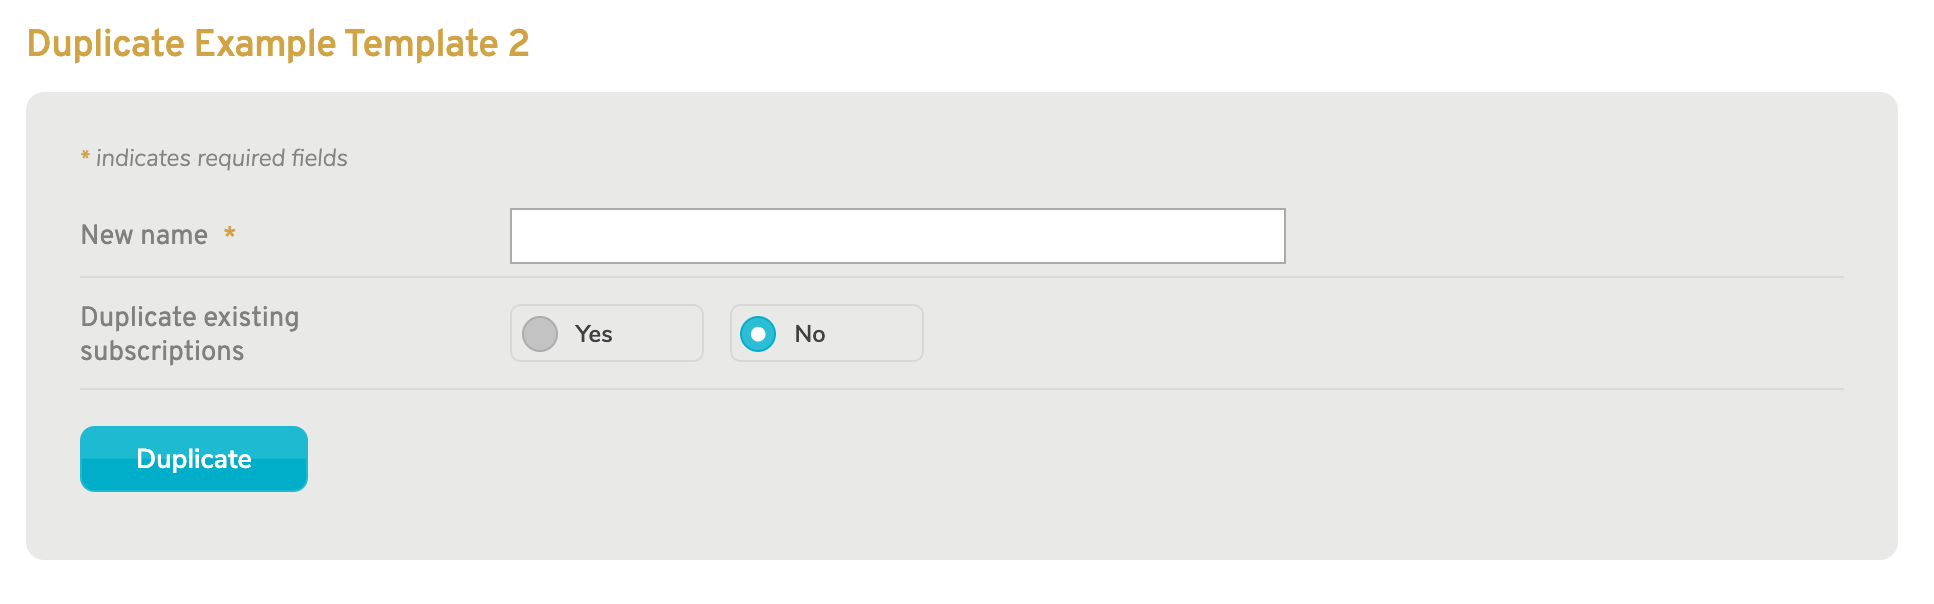Click the Yes option container

point(606,333)
